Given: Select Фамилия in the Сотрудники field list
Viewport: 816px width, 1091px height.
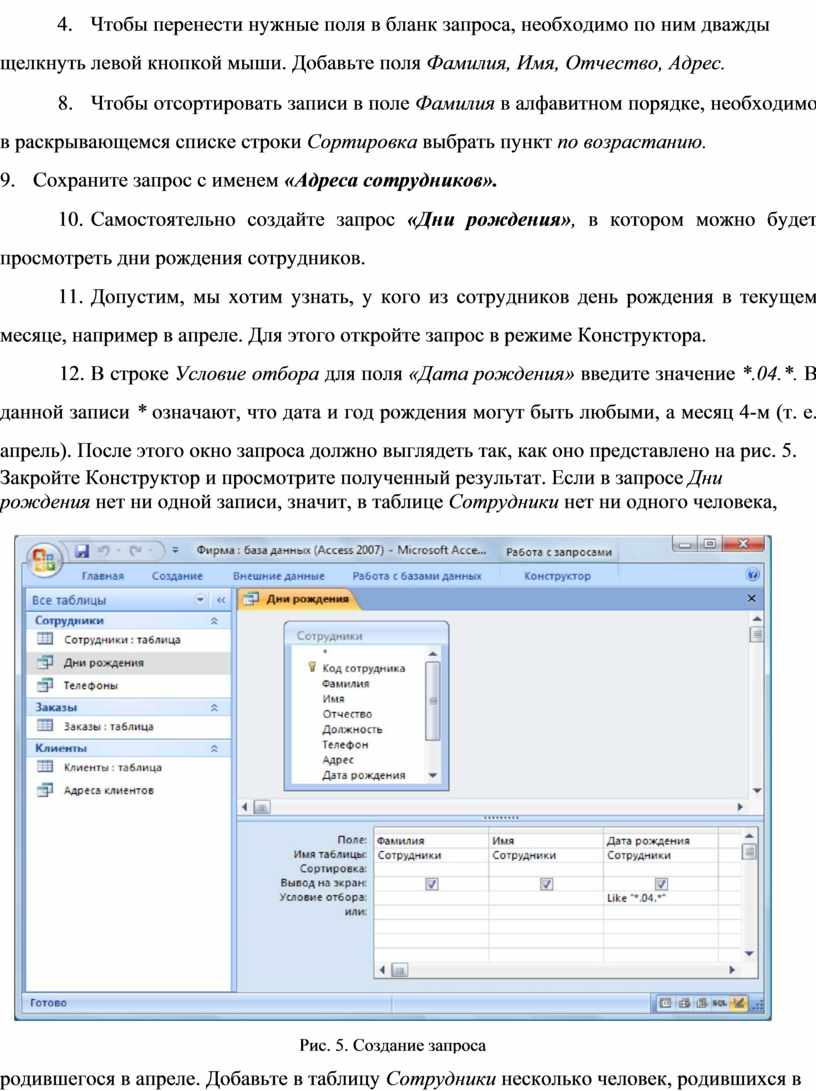Looking at the screenshot, I should [x=346, y=683].
